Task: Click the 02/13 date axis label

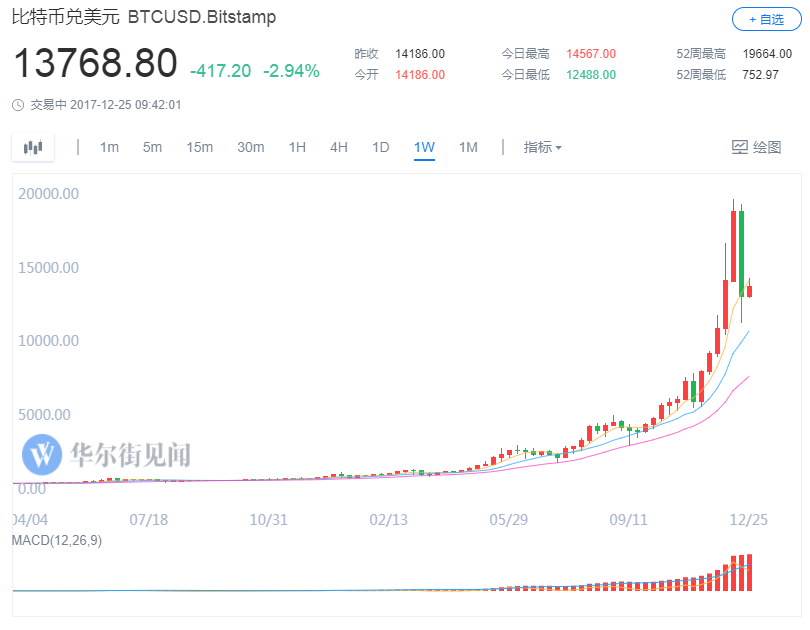Action: (x=388, y=519)
